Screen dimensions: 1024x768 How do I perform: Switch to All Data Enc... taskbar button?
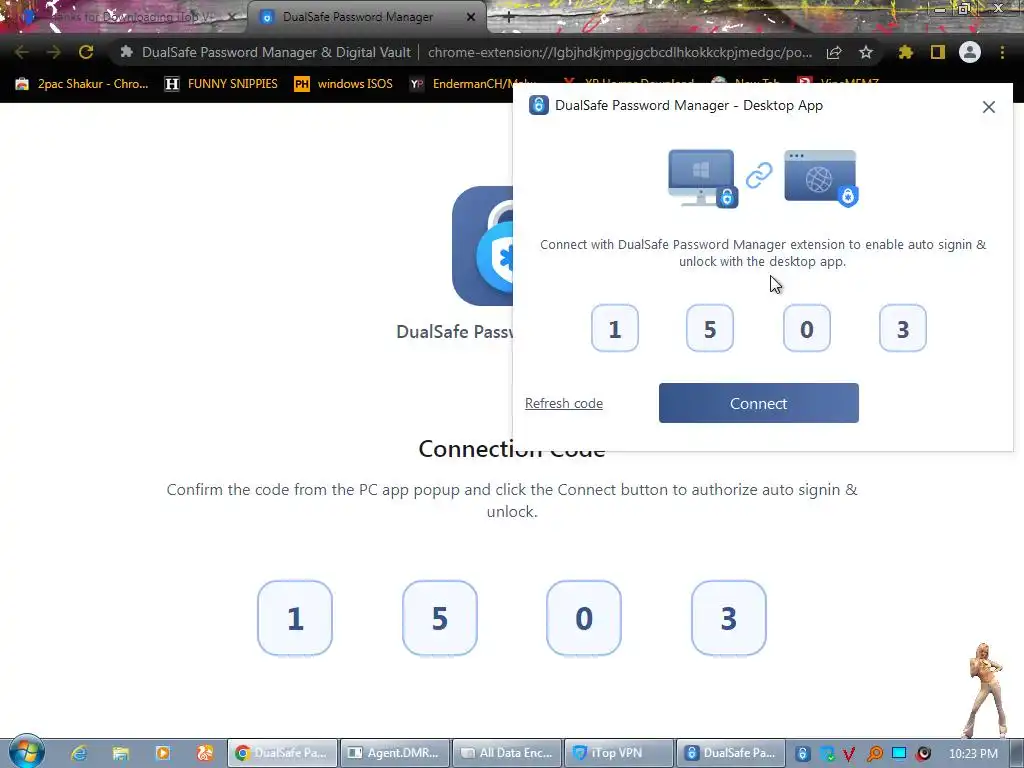pyautogui.click(x=507, y=753)
